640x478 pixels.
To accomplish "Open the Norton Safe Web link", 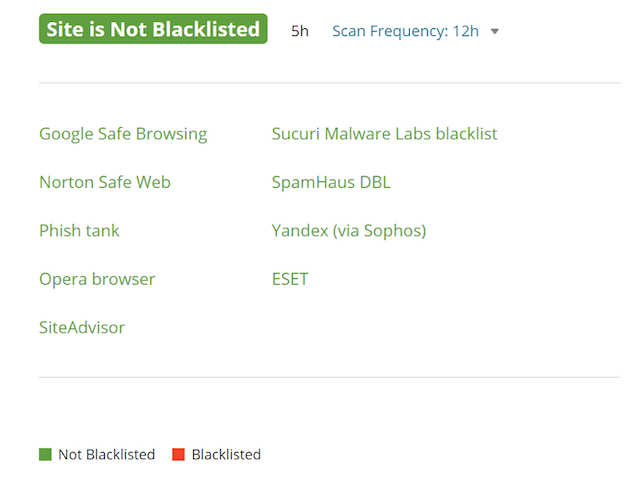I will tap(105, 182).
